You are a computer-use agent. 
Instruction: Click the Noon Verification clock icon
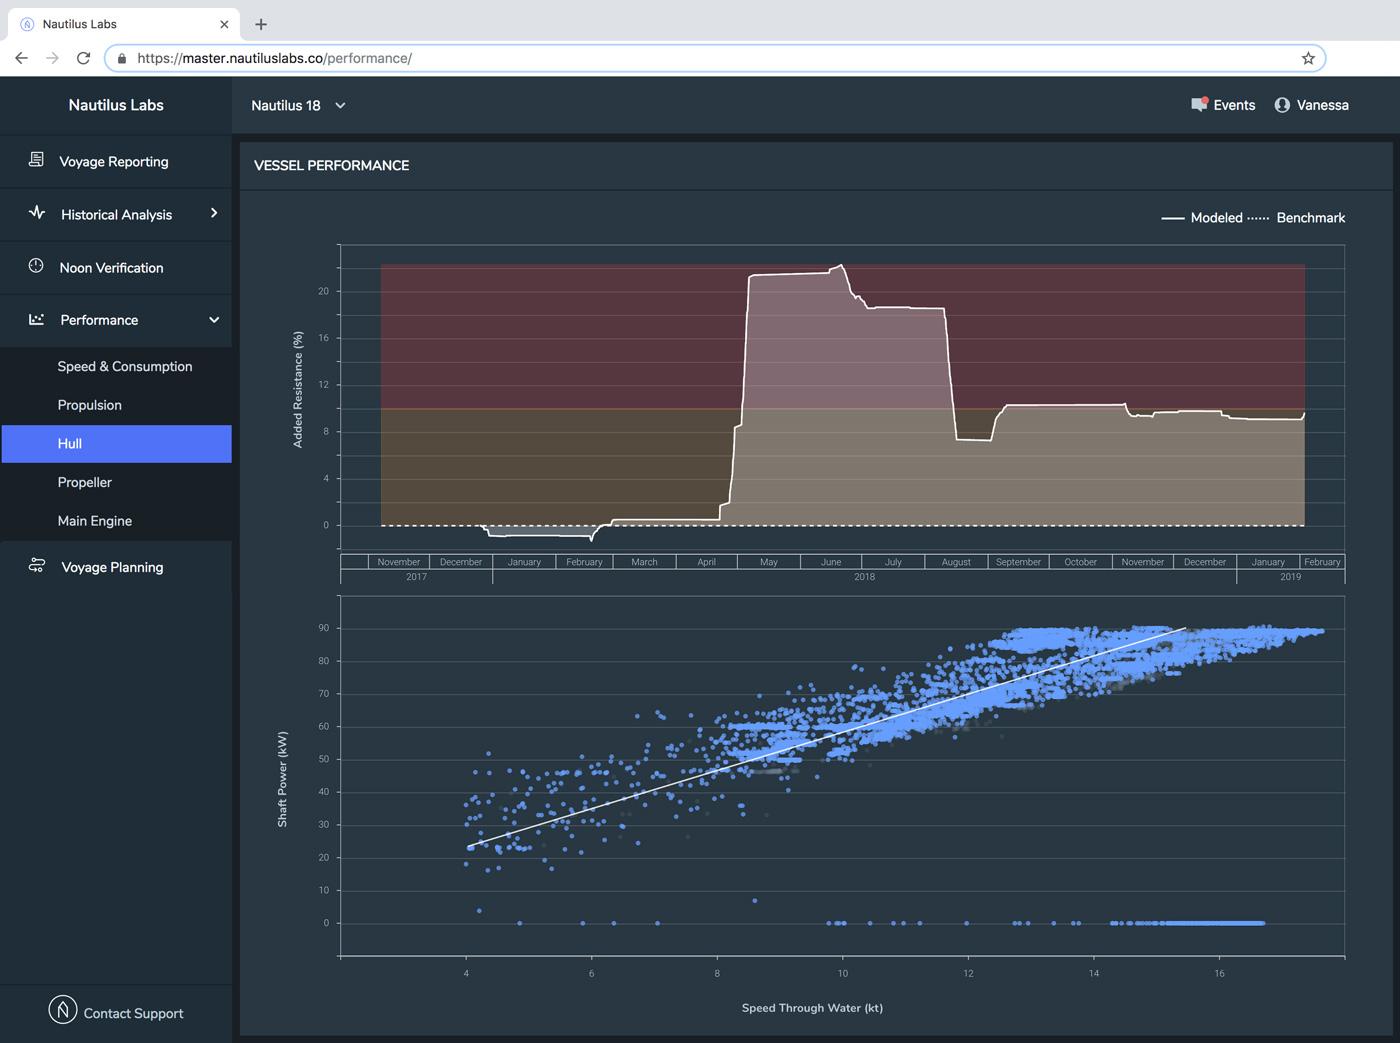36,266
